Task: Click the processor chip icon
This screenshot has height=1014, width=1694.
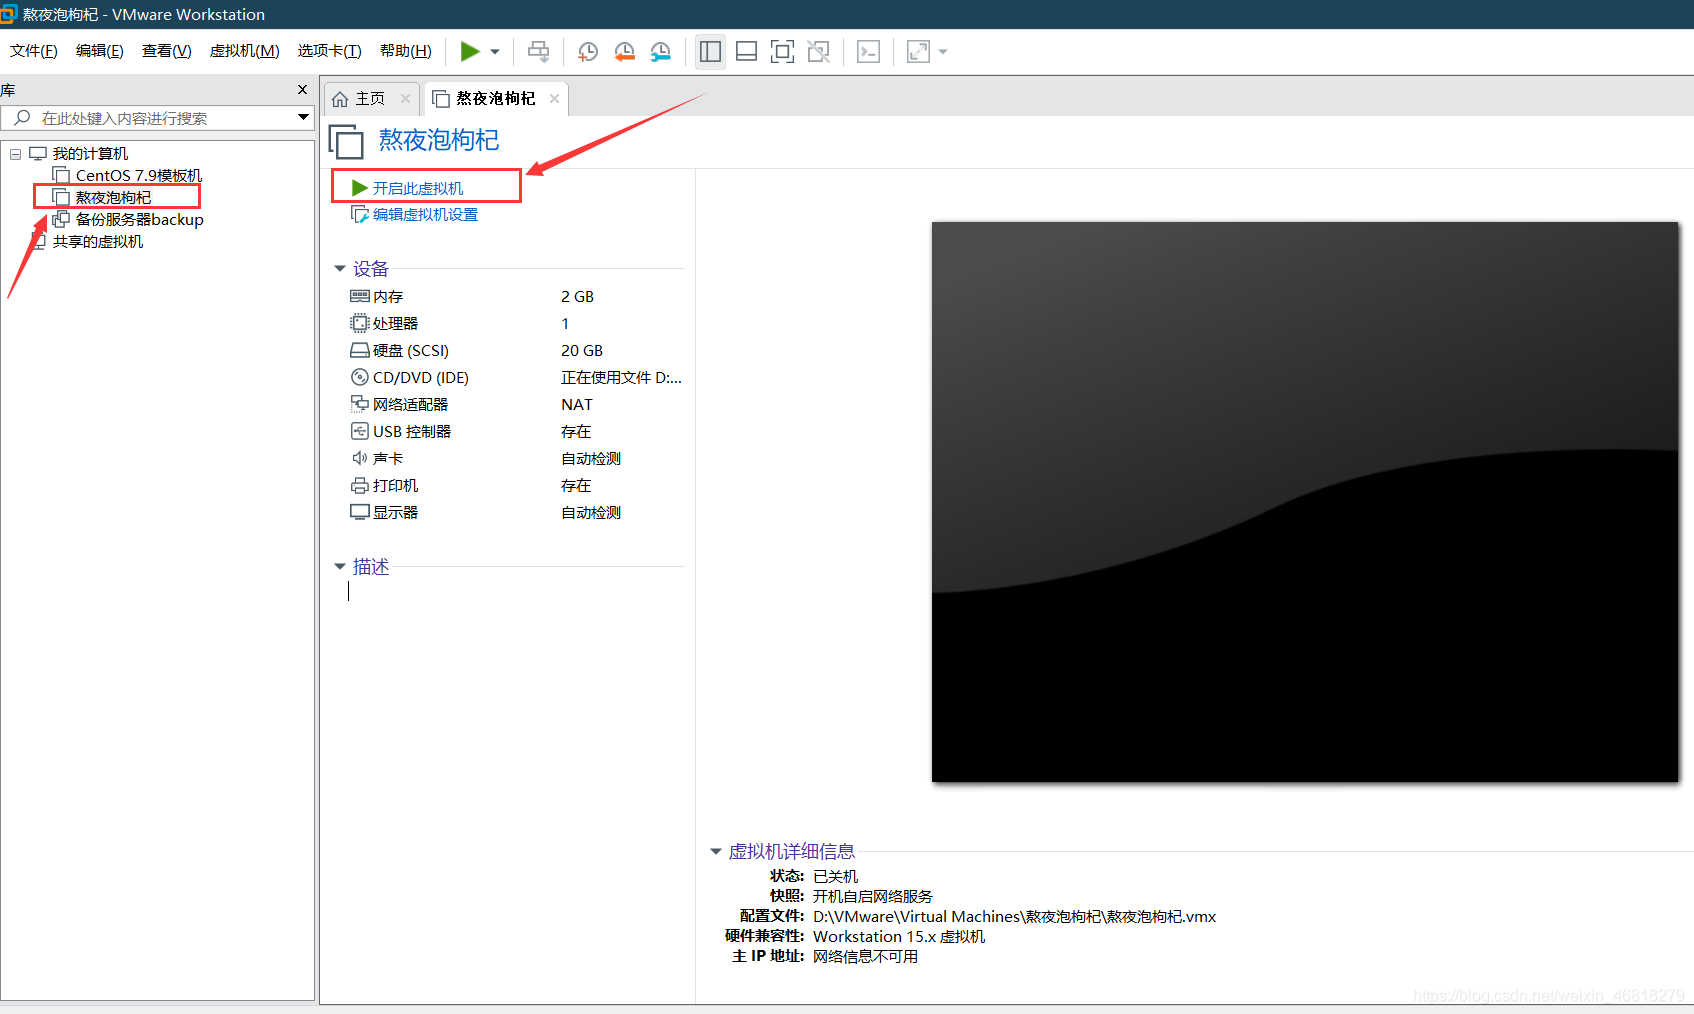Action: [360, 323]
